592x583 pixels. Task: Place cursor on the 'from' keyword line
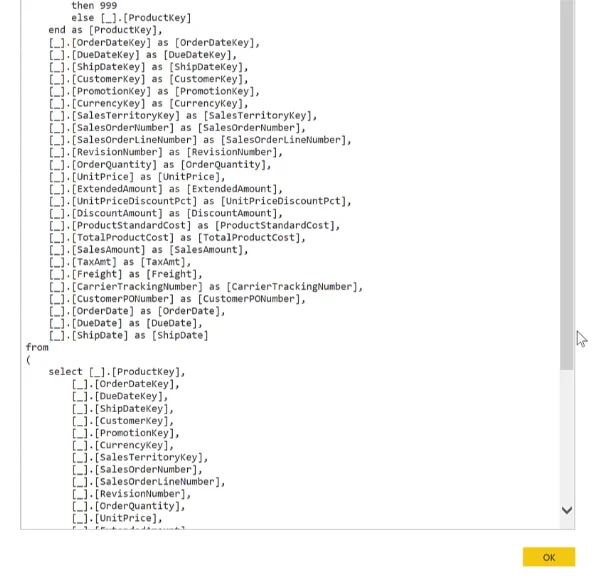[37, 347]
